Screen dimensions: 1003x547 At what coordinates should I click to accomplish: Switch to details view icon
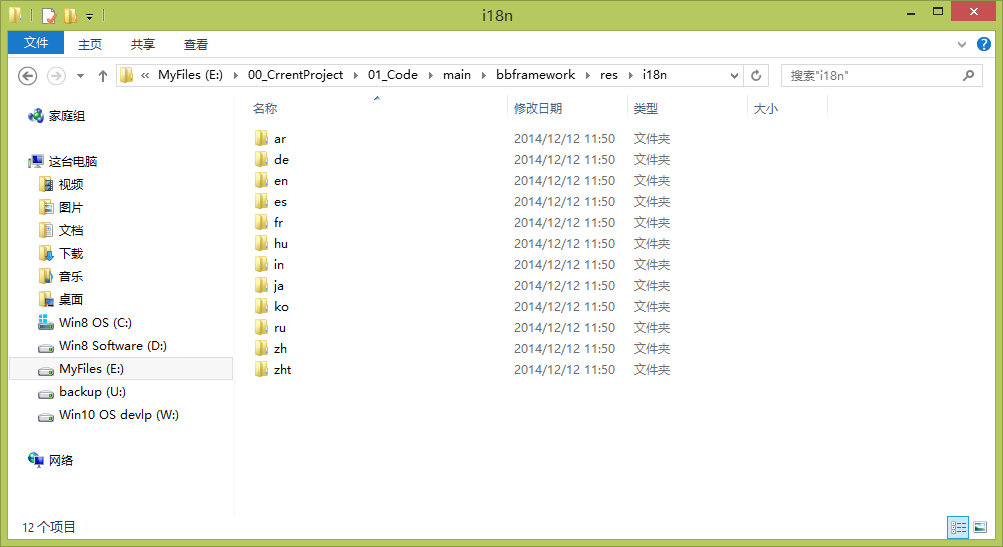click(x=958, y=527)
